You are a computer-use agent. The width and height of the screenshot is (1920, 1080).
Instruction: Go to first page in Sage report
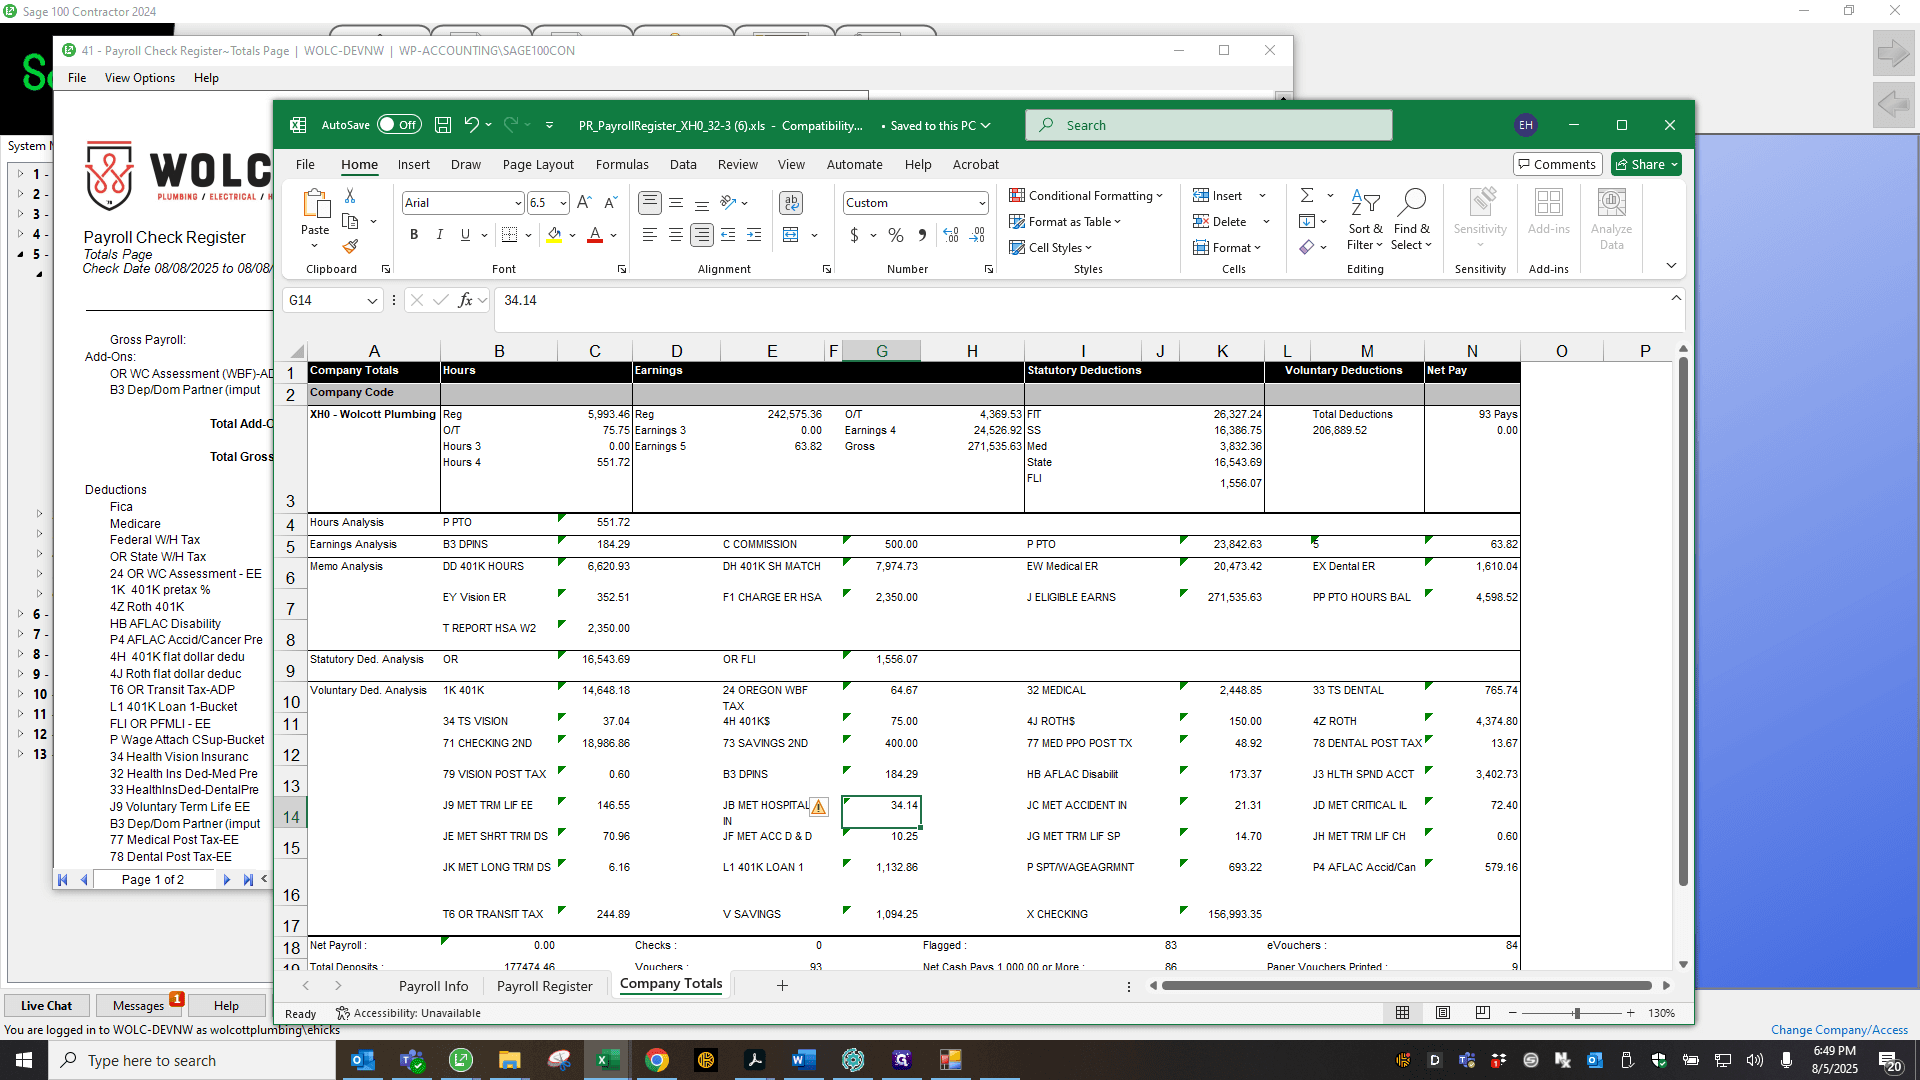(x=62, y=880)
